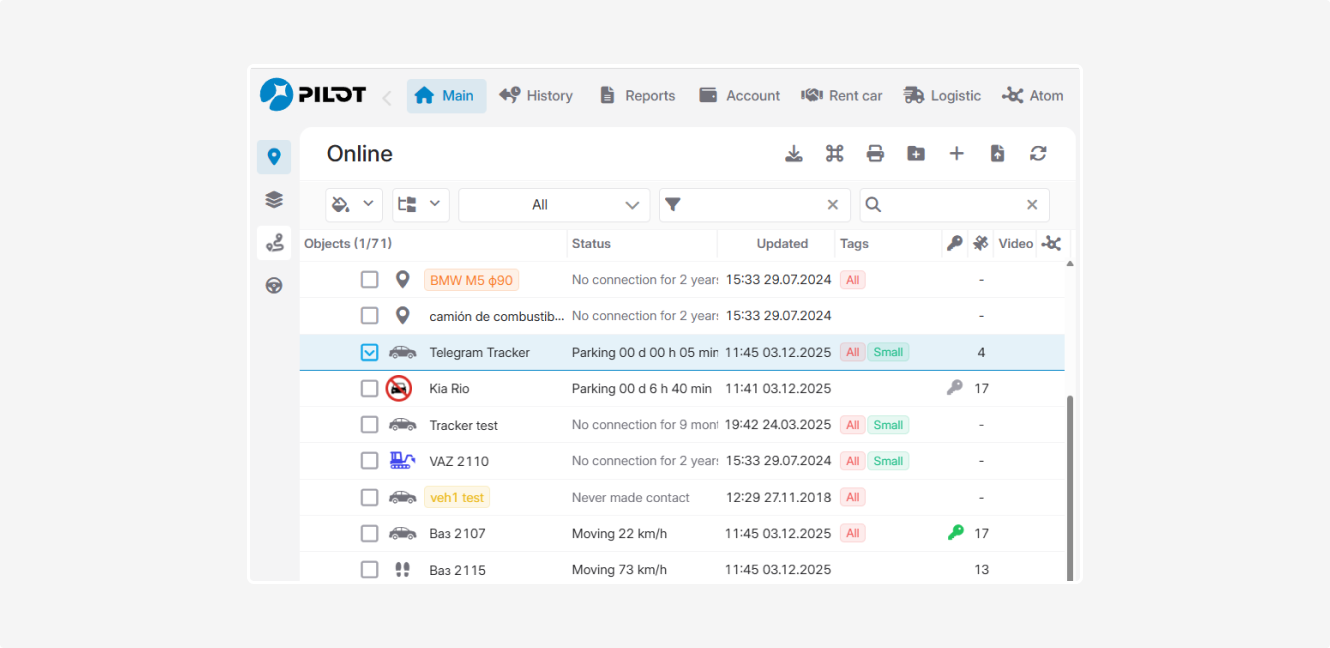1330x648 pixels.
Task: Expand the paint bucket color dropdown
Action: tap(354, 204)
